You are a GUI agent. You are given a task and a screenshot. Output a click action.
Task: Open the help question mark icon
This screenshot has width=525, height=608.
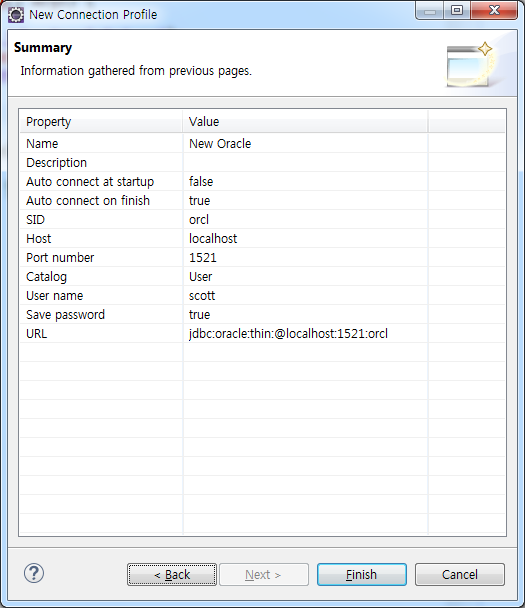34,573
